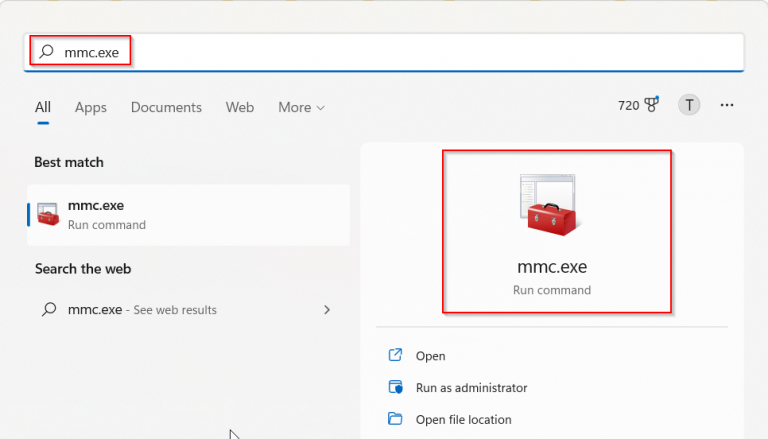Click the rewards medal icon beside 720

point(654,105)
